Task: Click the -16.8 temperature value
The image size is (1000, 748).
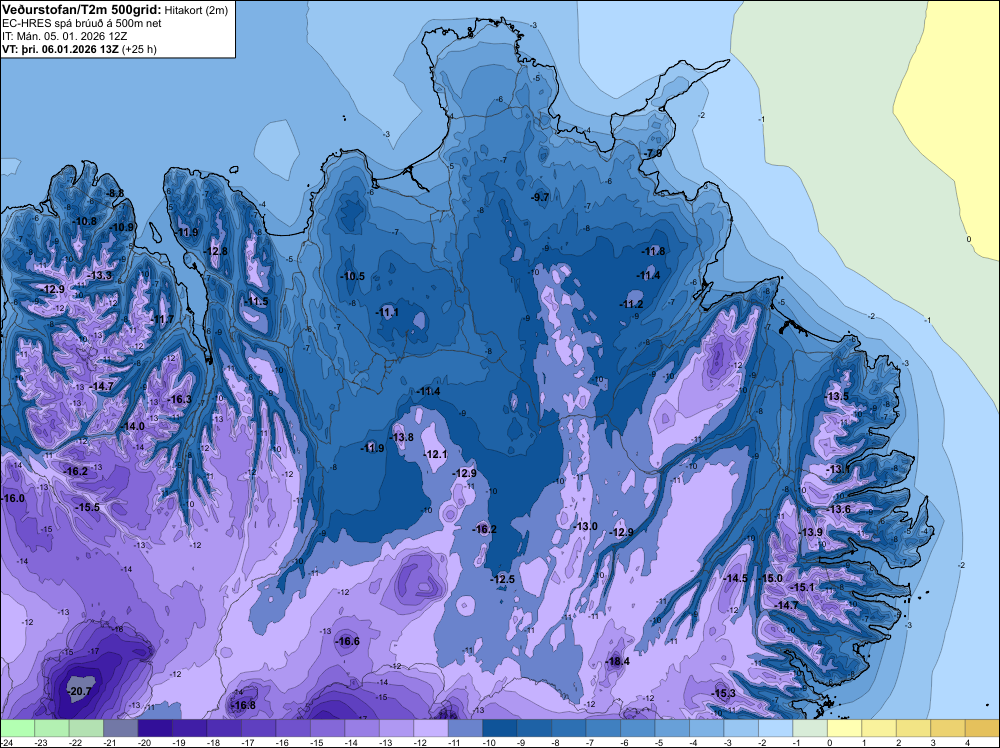Action: coord(244,705)
